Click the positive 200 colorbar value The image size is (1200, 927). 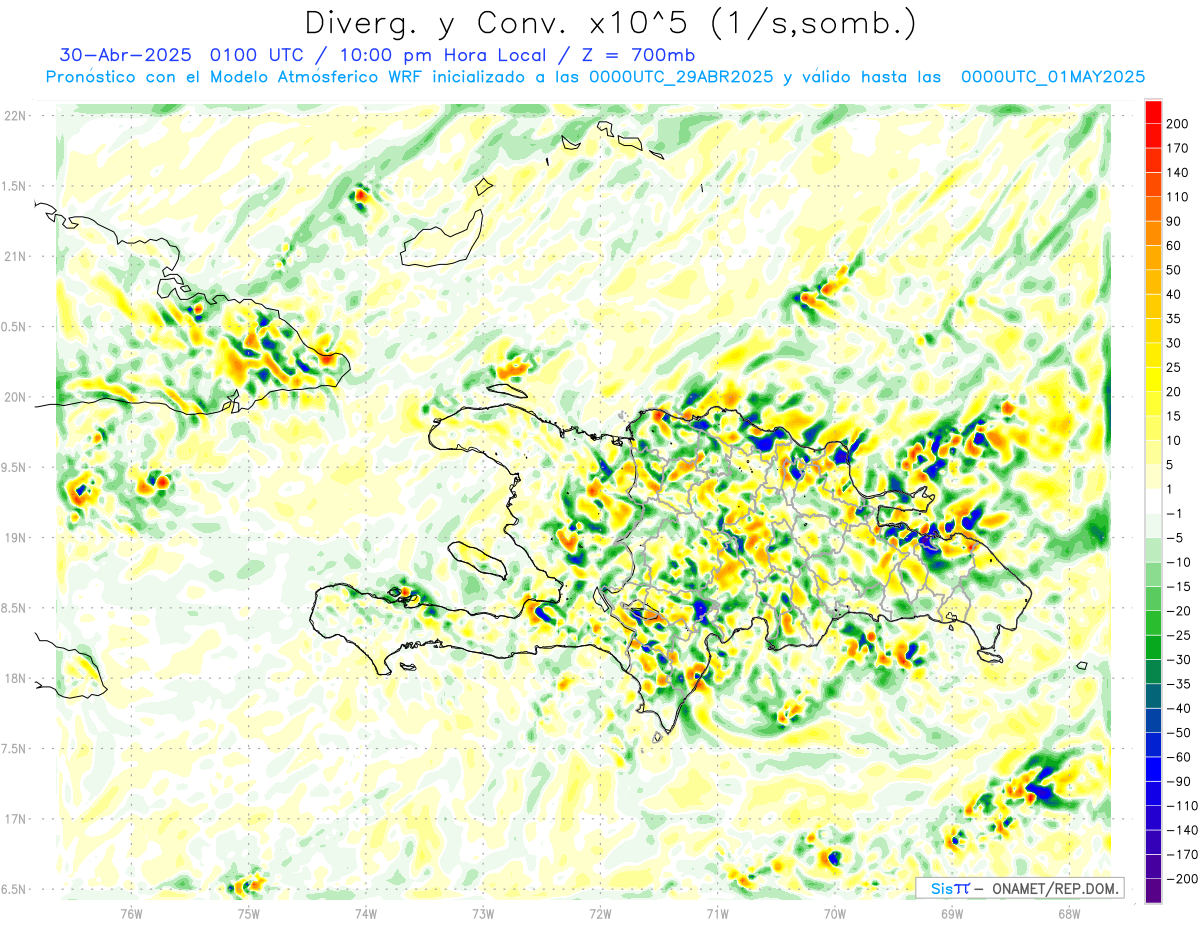[x=1177, y=124]
